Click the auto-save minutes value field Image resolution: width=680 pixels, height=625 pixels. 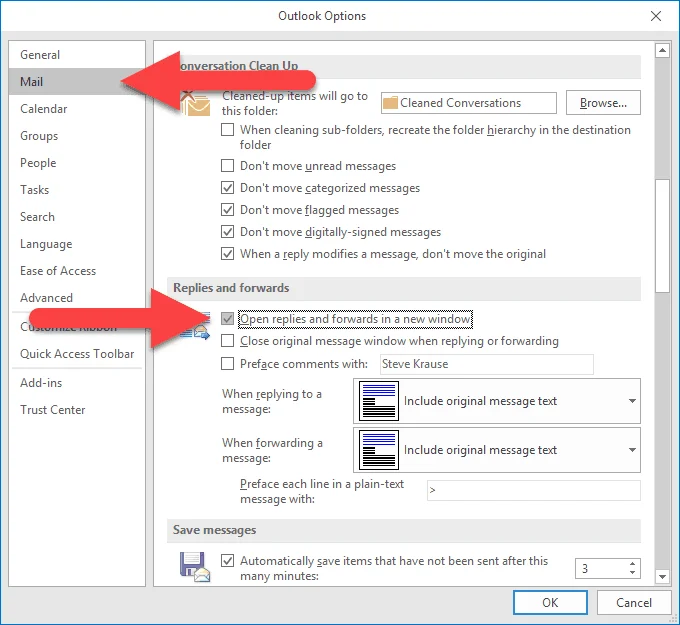click(601, 568)
